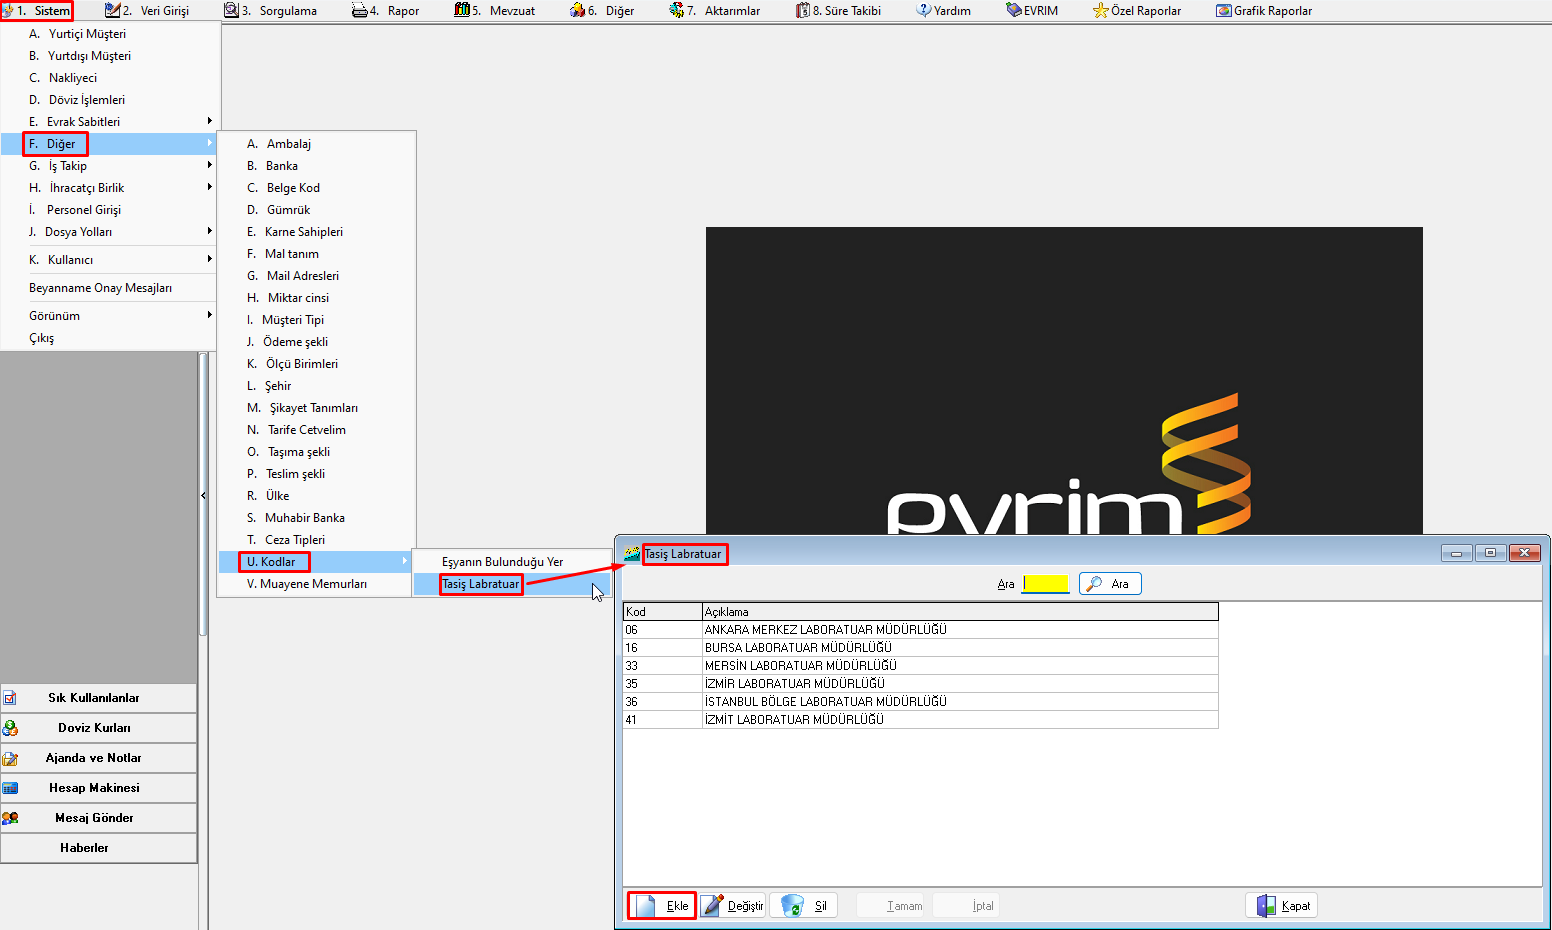Click the Tasiş Labratuar window title icon
1552x930 pixels.
click(x=632, y=553)
